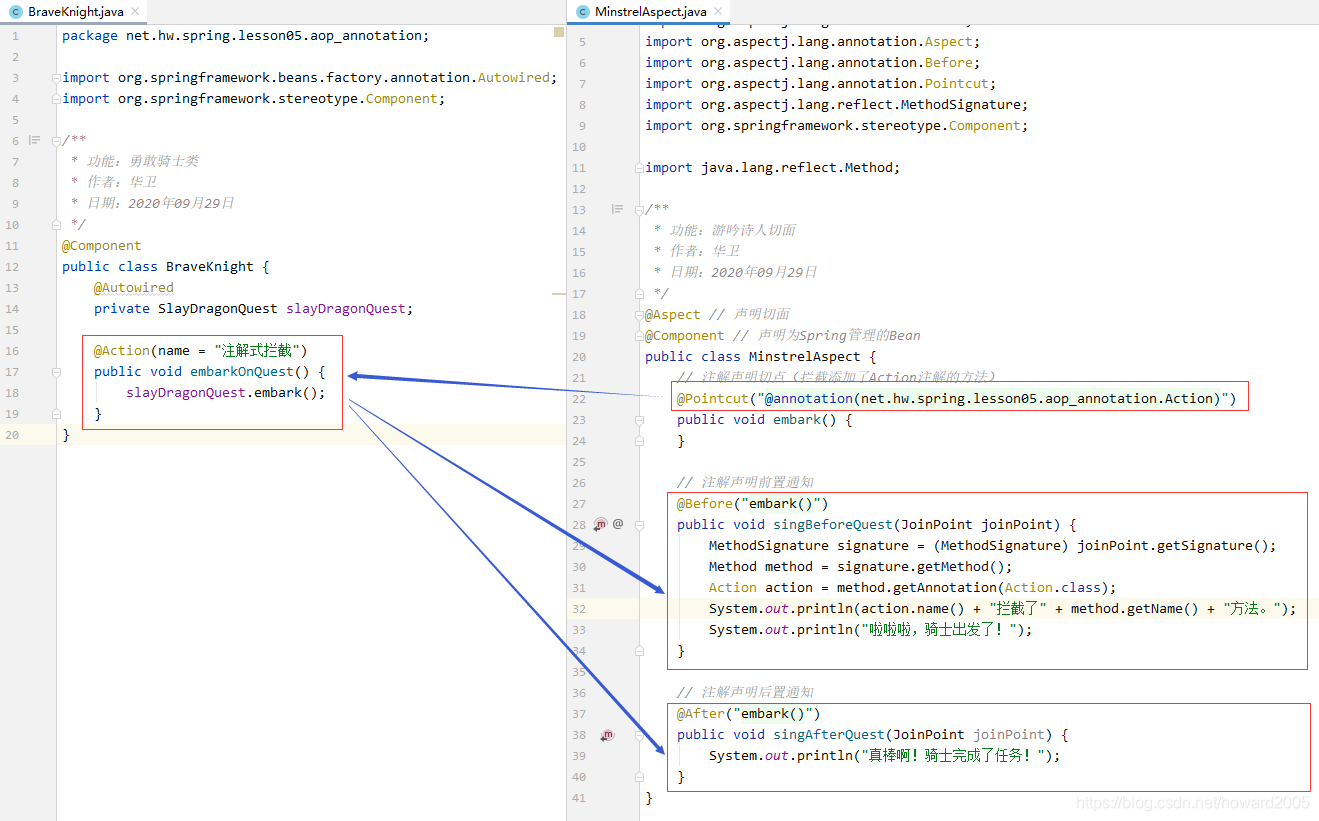This screenshot has height=821, width=1319.
Task: Collapse the Javadoc fold at BraveKnight line 6
Action: (x=57, y=141)
